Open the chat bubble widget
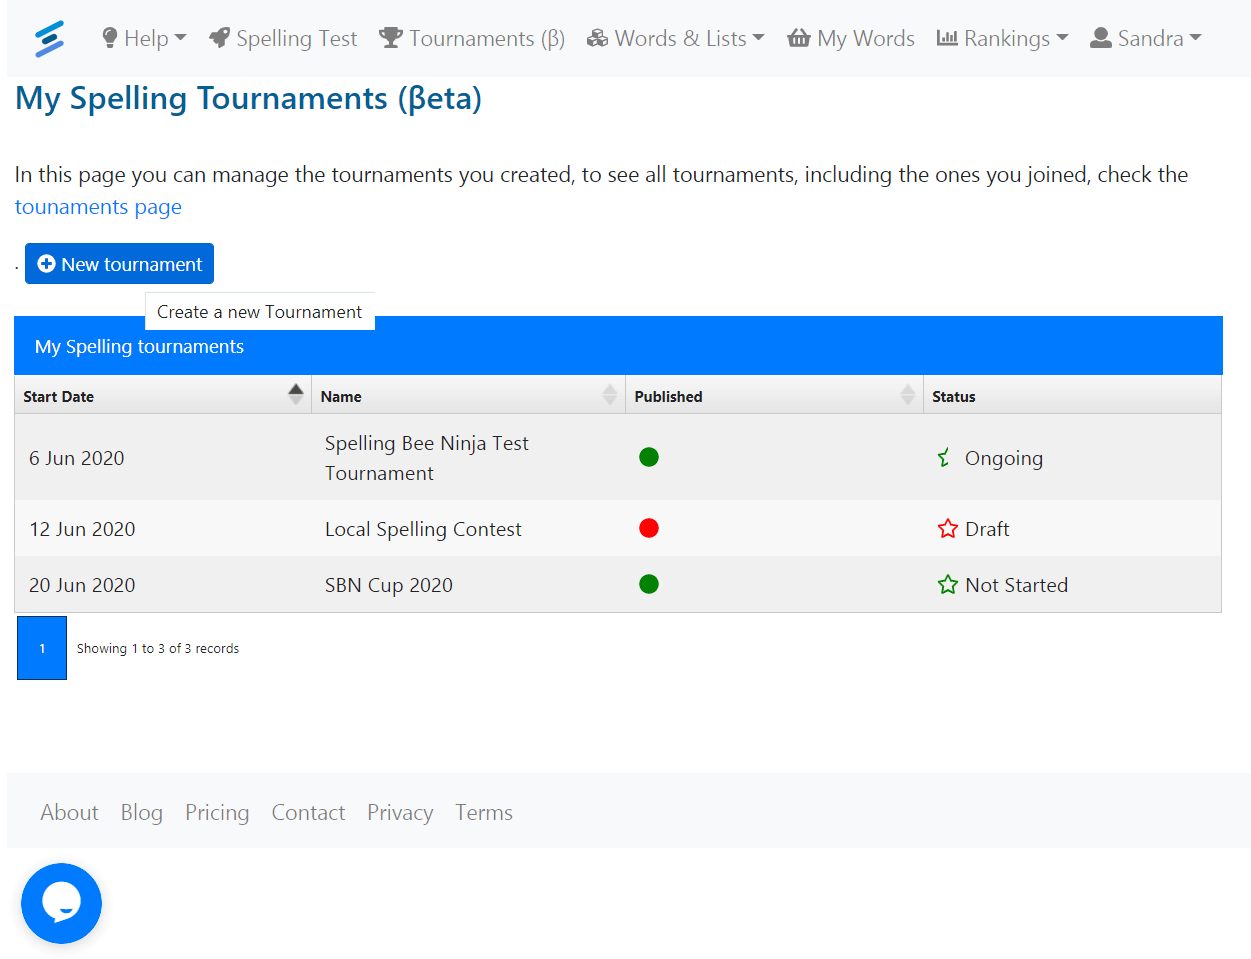Viewport: 1251px width, 959px height. (x=61, y=903)
